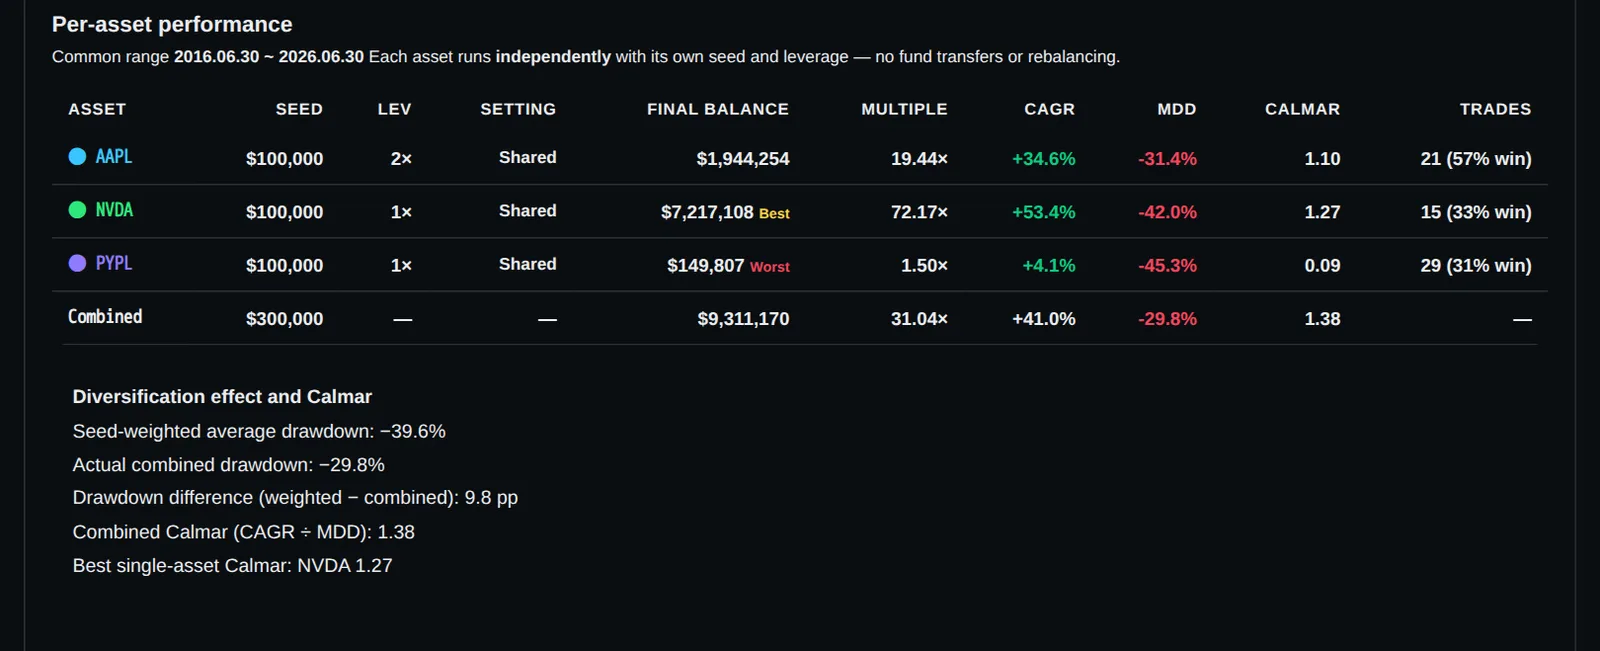
Task: Click the +53.4% CAGR value
Action: click(x=1043, y=212)
